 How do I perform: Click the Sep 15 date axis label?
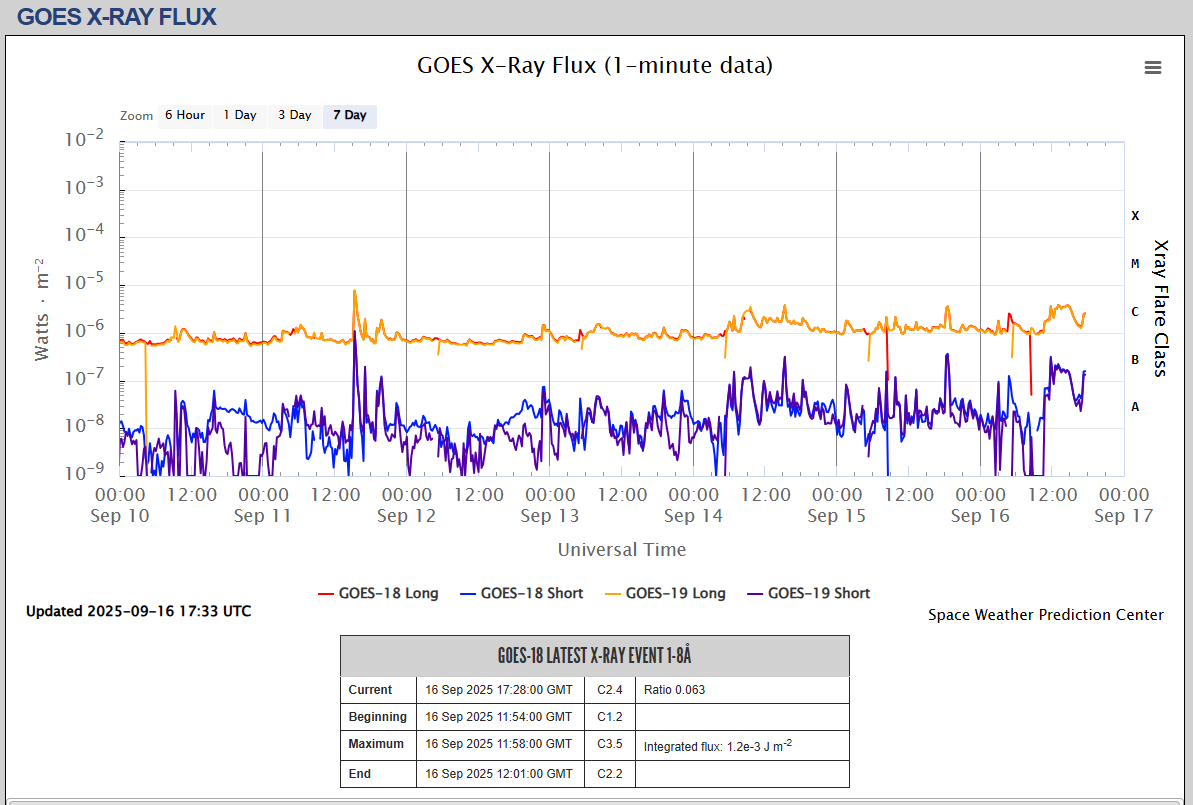836,516
